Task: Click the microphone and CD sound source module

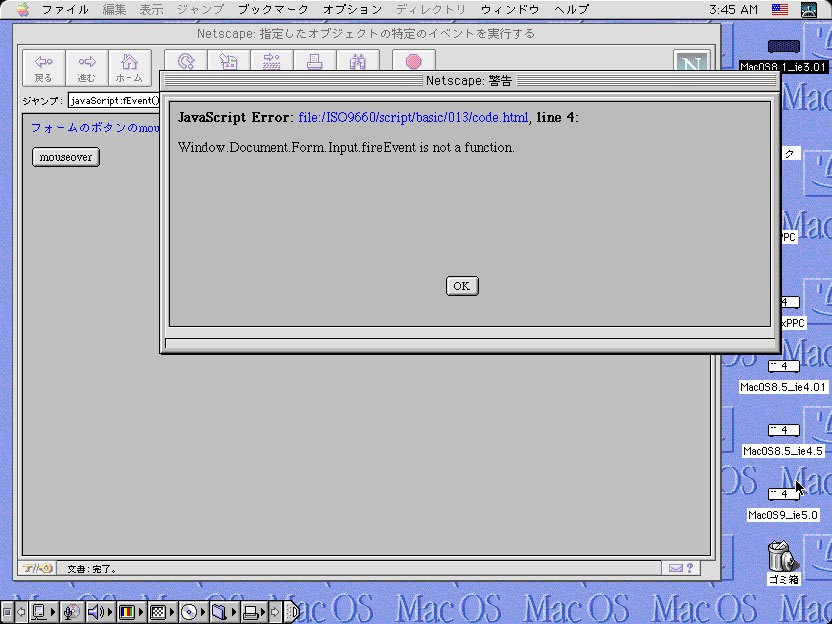Action: [x=72, y=612]
